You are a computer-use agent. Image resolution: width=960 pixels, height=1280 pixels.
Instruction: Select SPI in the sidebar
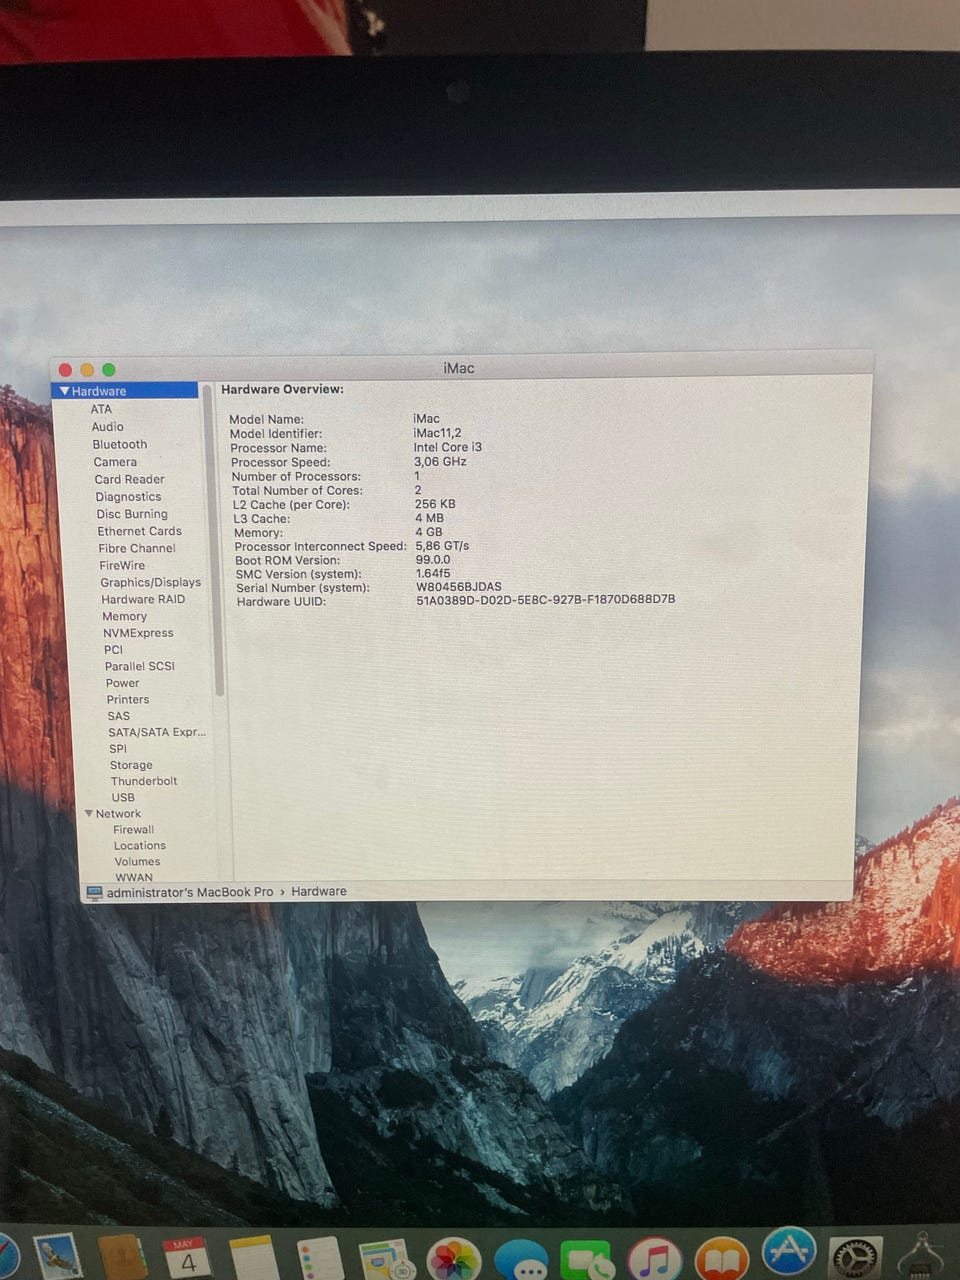click(x=118, y=749)
